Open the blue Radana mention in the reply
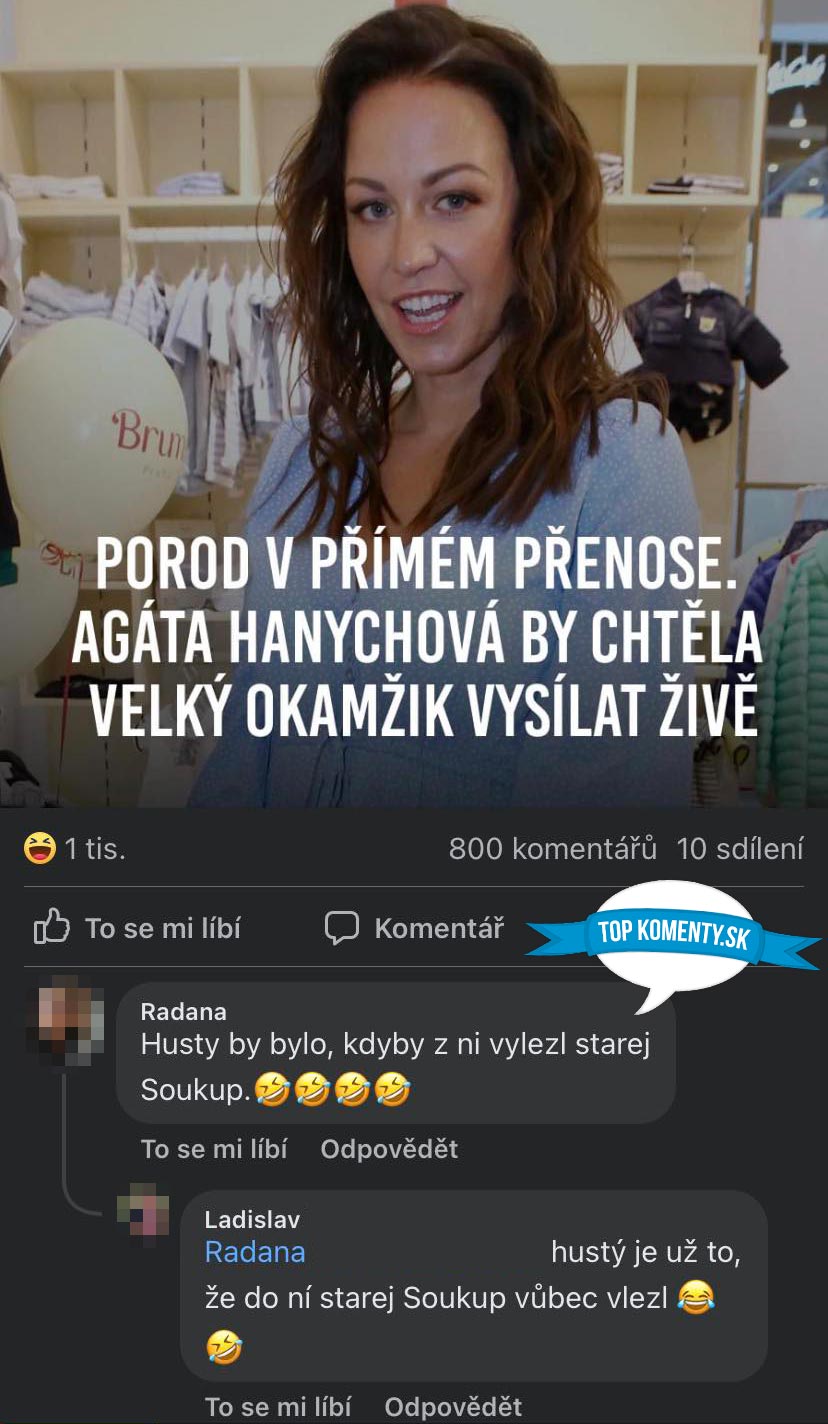The width and height of the screenshot is (828, 1424). [255, 1252]
